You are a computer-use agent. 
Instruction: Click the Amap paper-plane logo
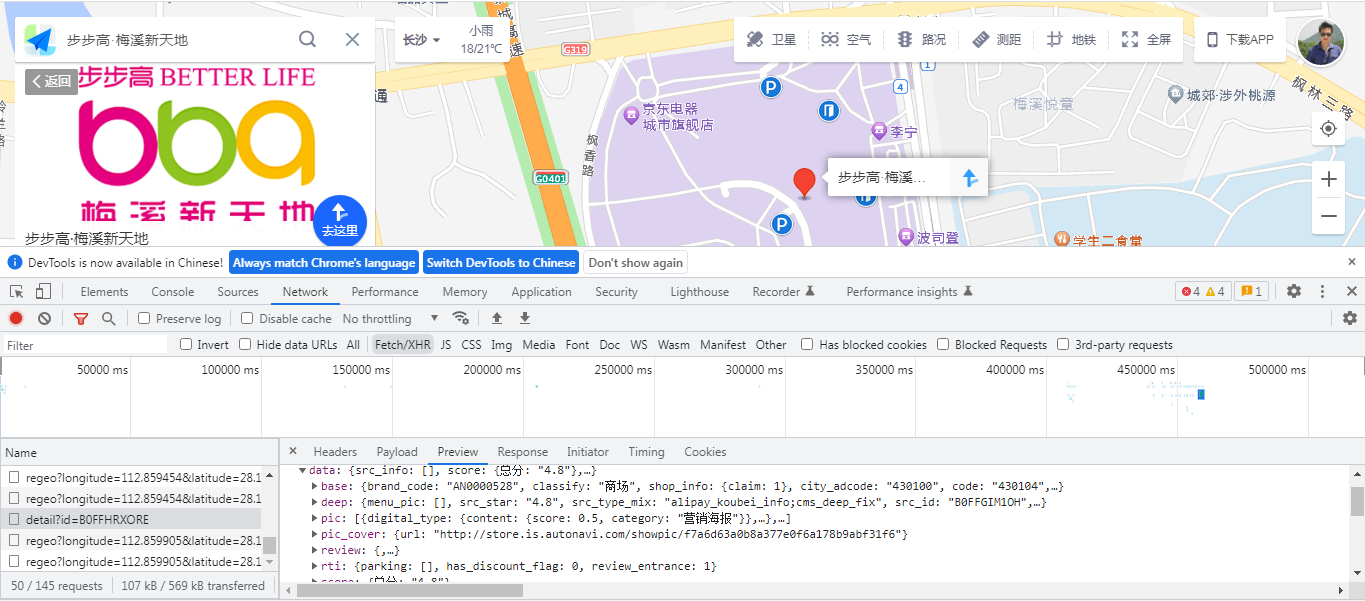(x=40, y=40)
